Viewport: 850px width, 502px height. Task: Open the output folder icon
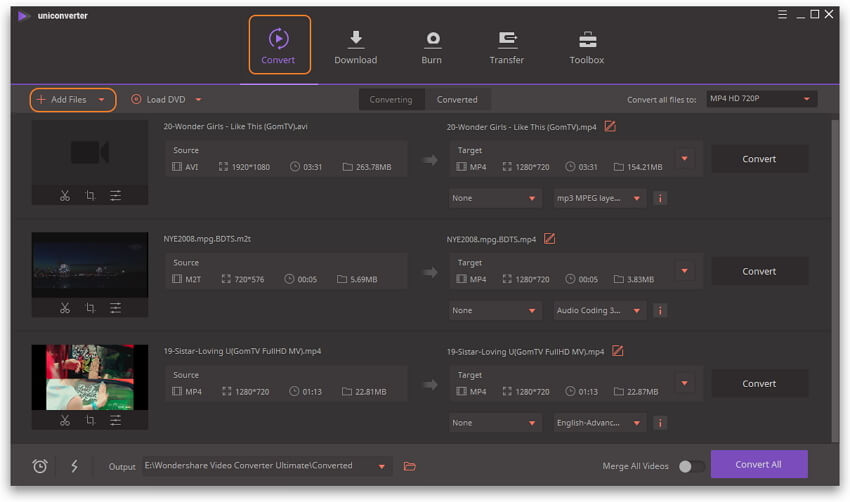coord(410,466)
